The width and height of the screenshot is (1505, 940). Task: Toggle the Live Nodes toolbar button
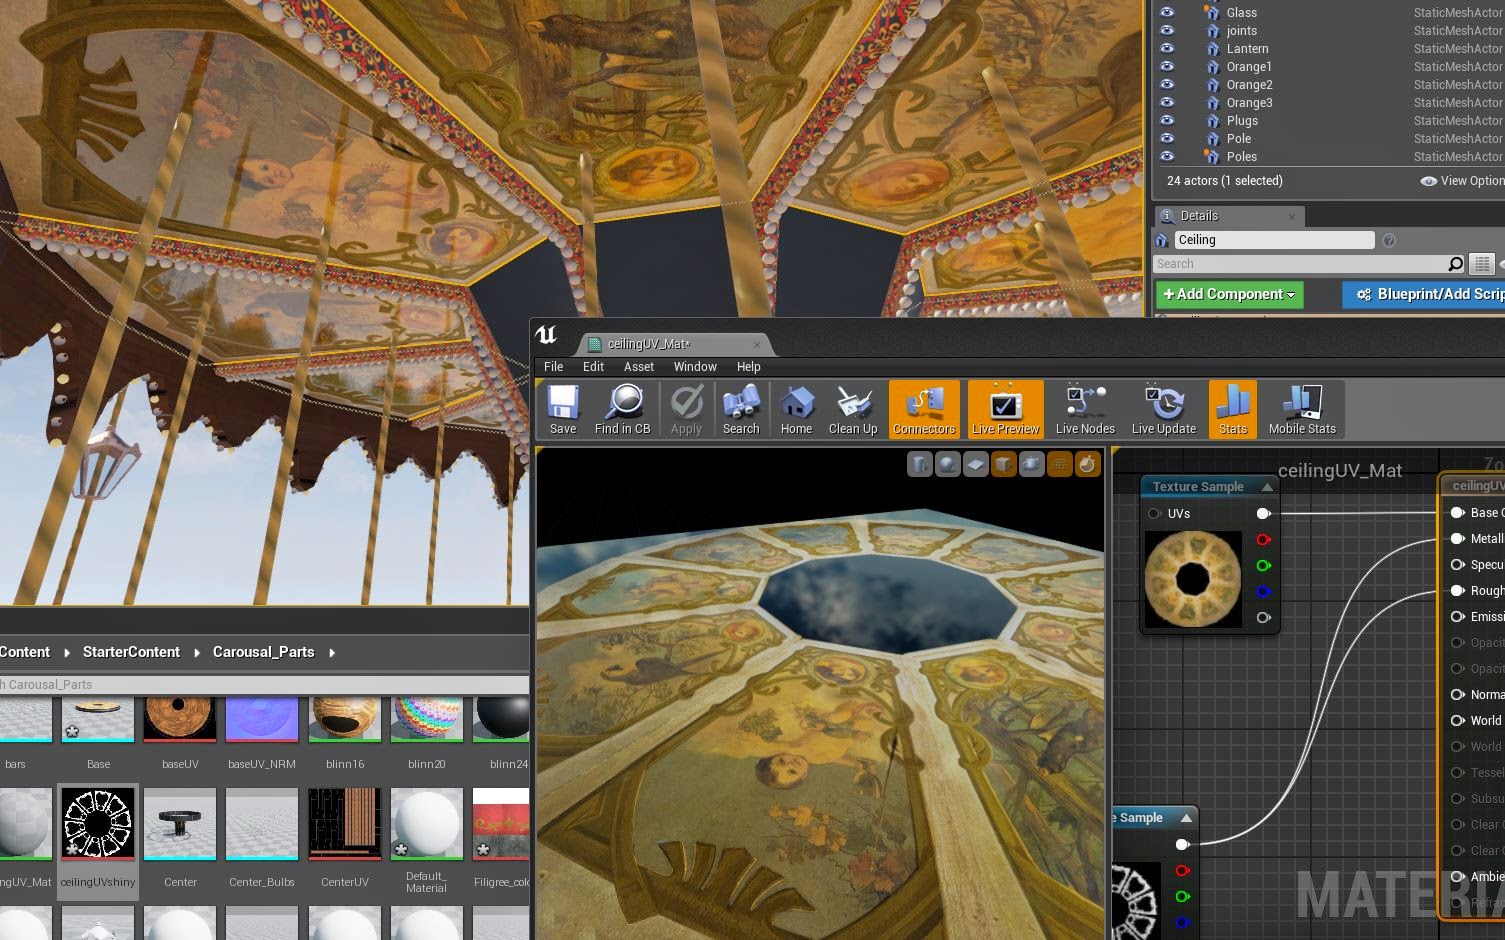1085,409
